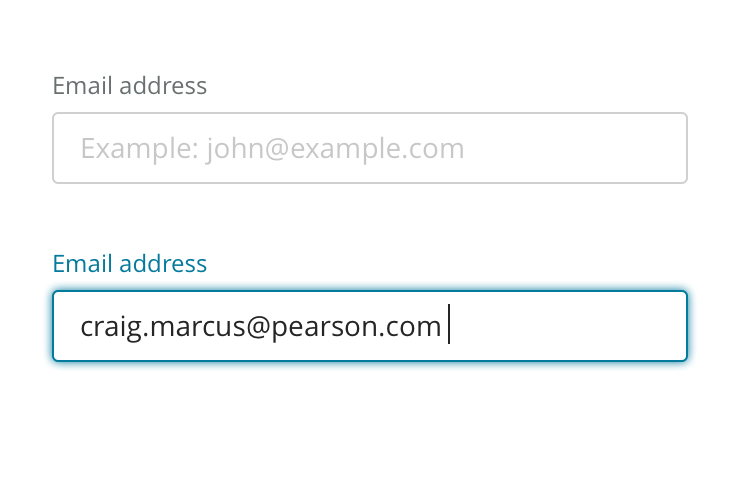Click the blue "Email address" label
The image size is (740, 490).
pos(130,264)
